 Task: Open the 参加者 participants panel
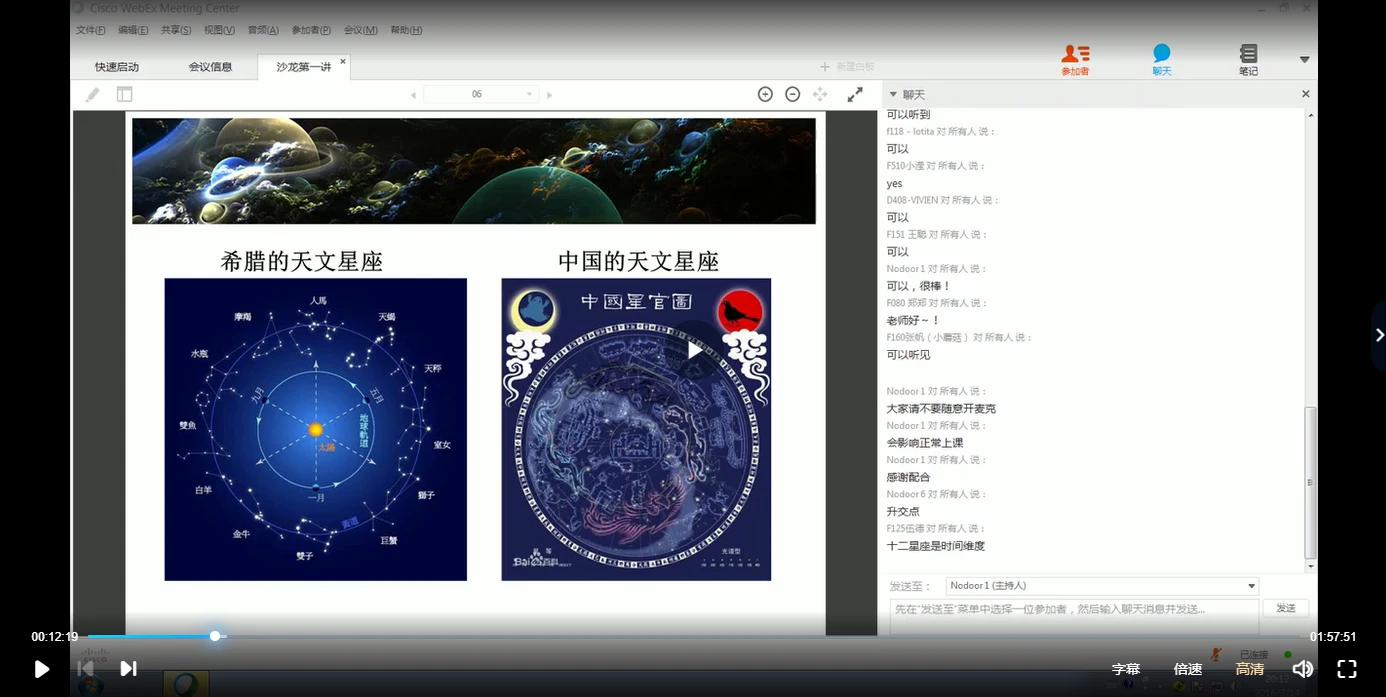(x=1075, y=60)
